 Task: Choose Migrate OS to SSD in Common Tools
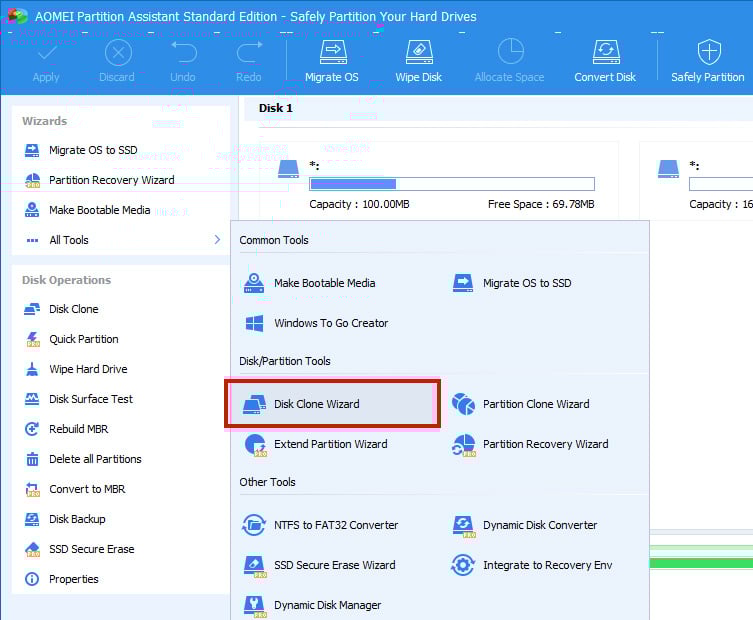click(x=527, y=283)
